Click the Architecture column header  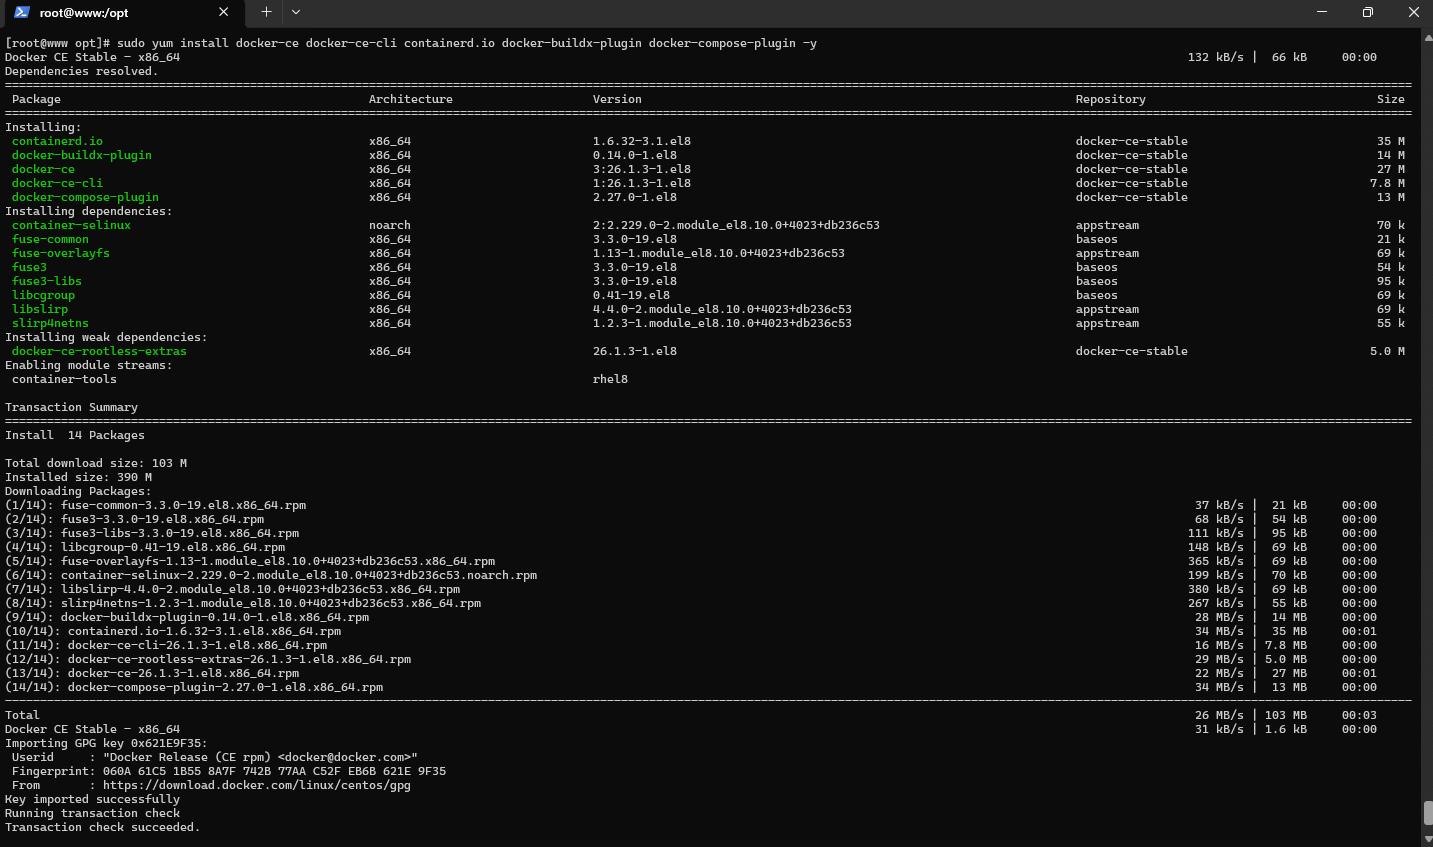pos(411,99)
